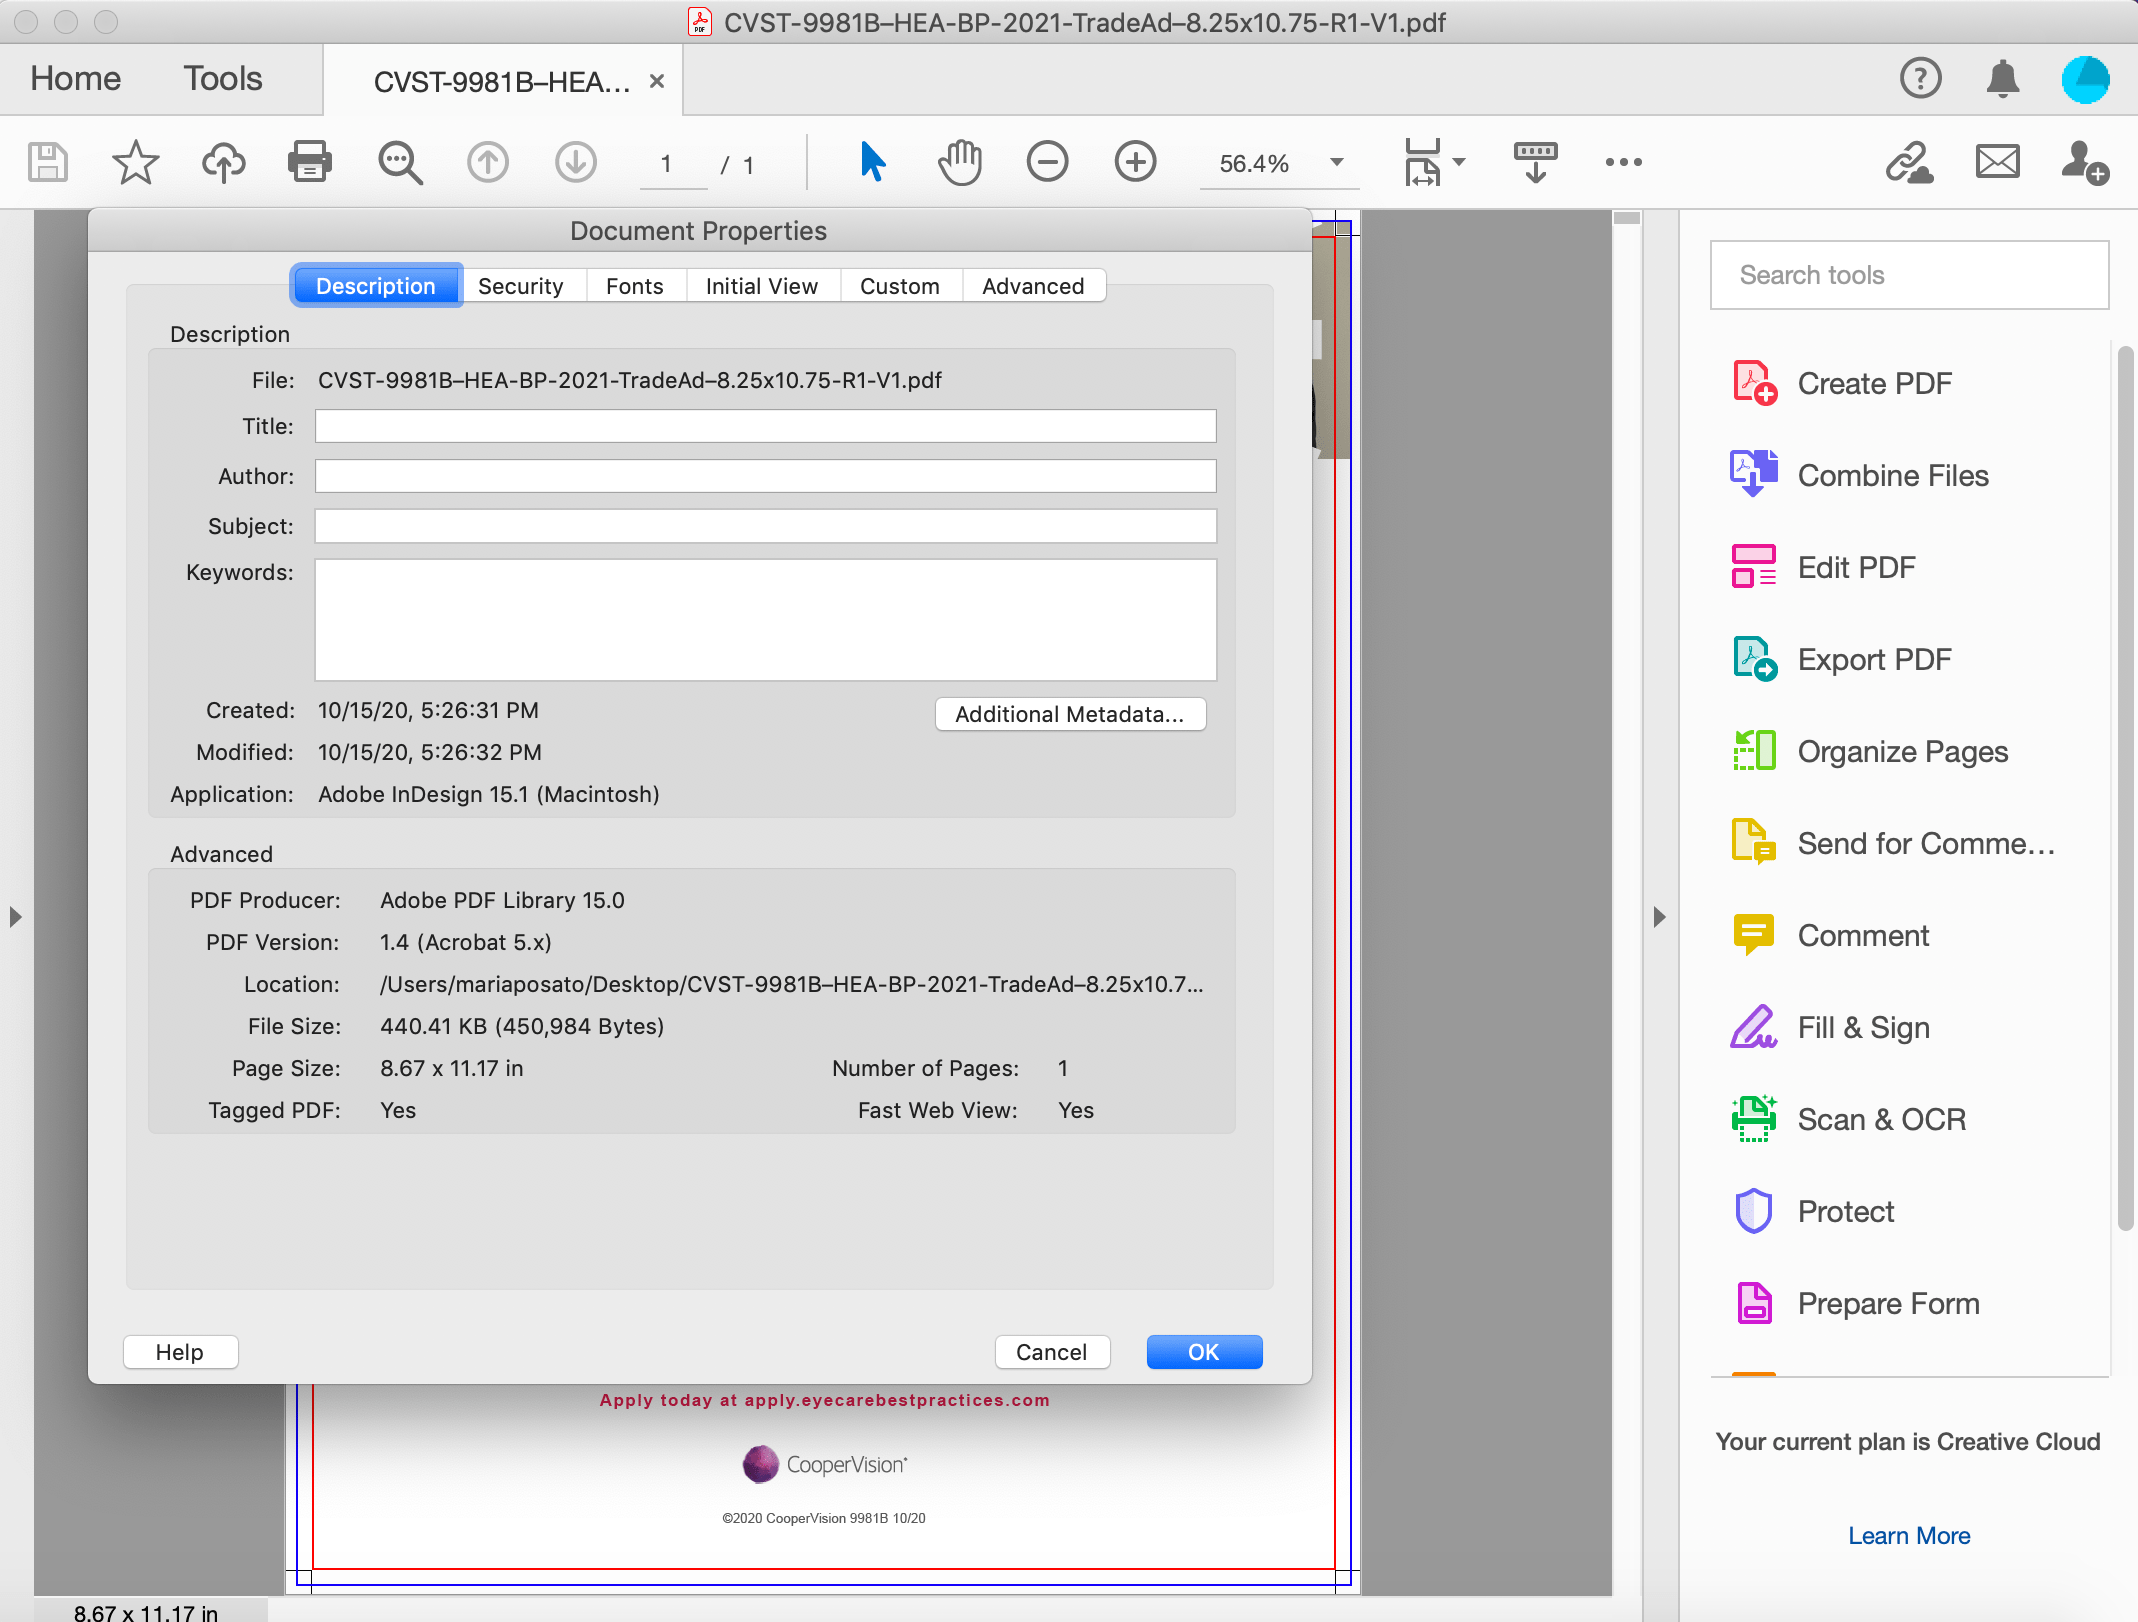
Task: Collapse the right tools pane with its arrow
Action: (1659, 916)
